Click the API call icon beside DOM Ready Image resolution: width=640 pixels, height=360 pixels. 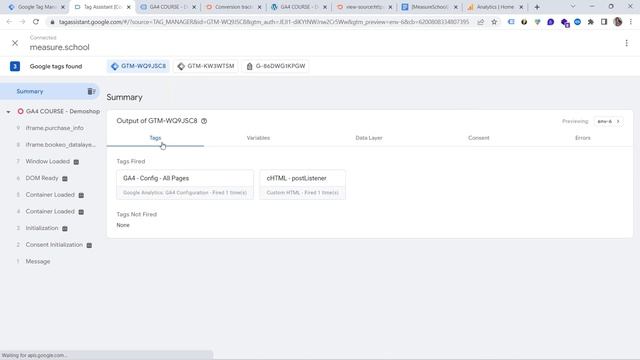click(64, 179)
